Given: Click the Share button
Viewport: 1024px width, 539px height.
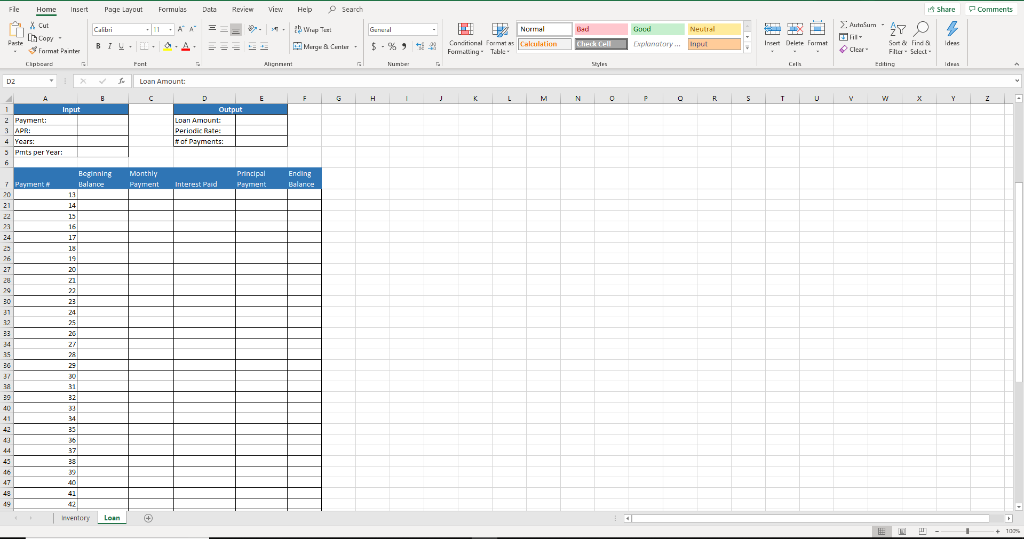Looking at the screenshot, I should [x=942, y=9].
